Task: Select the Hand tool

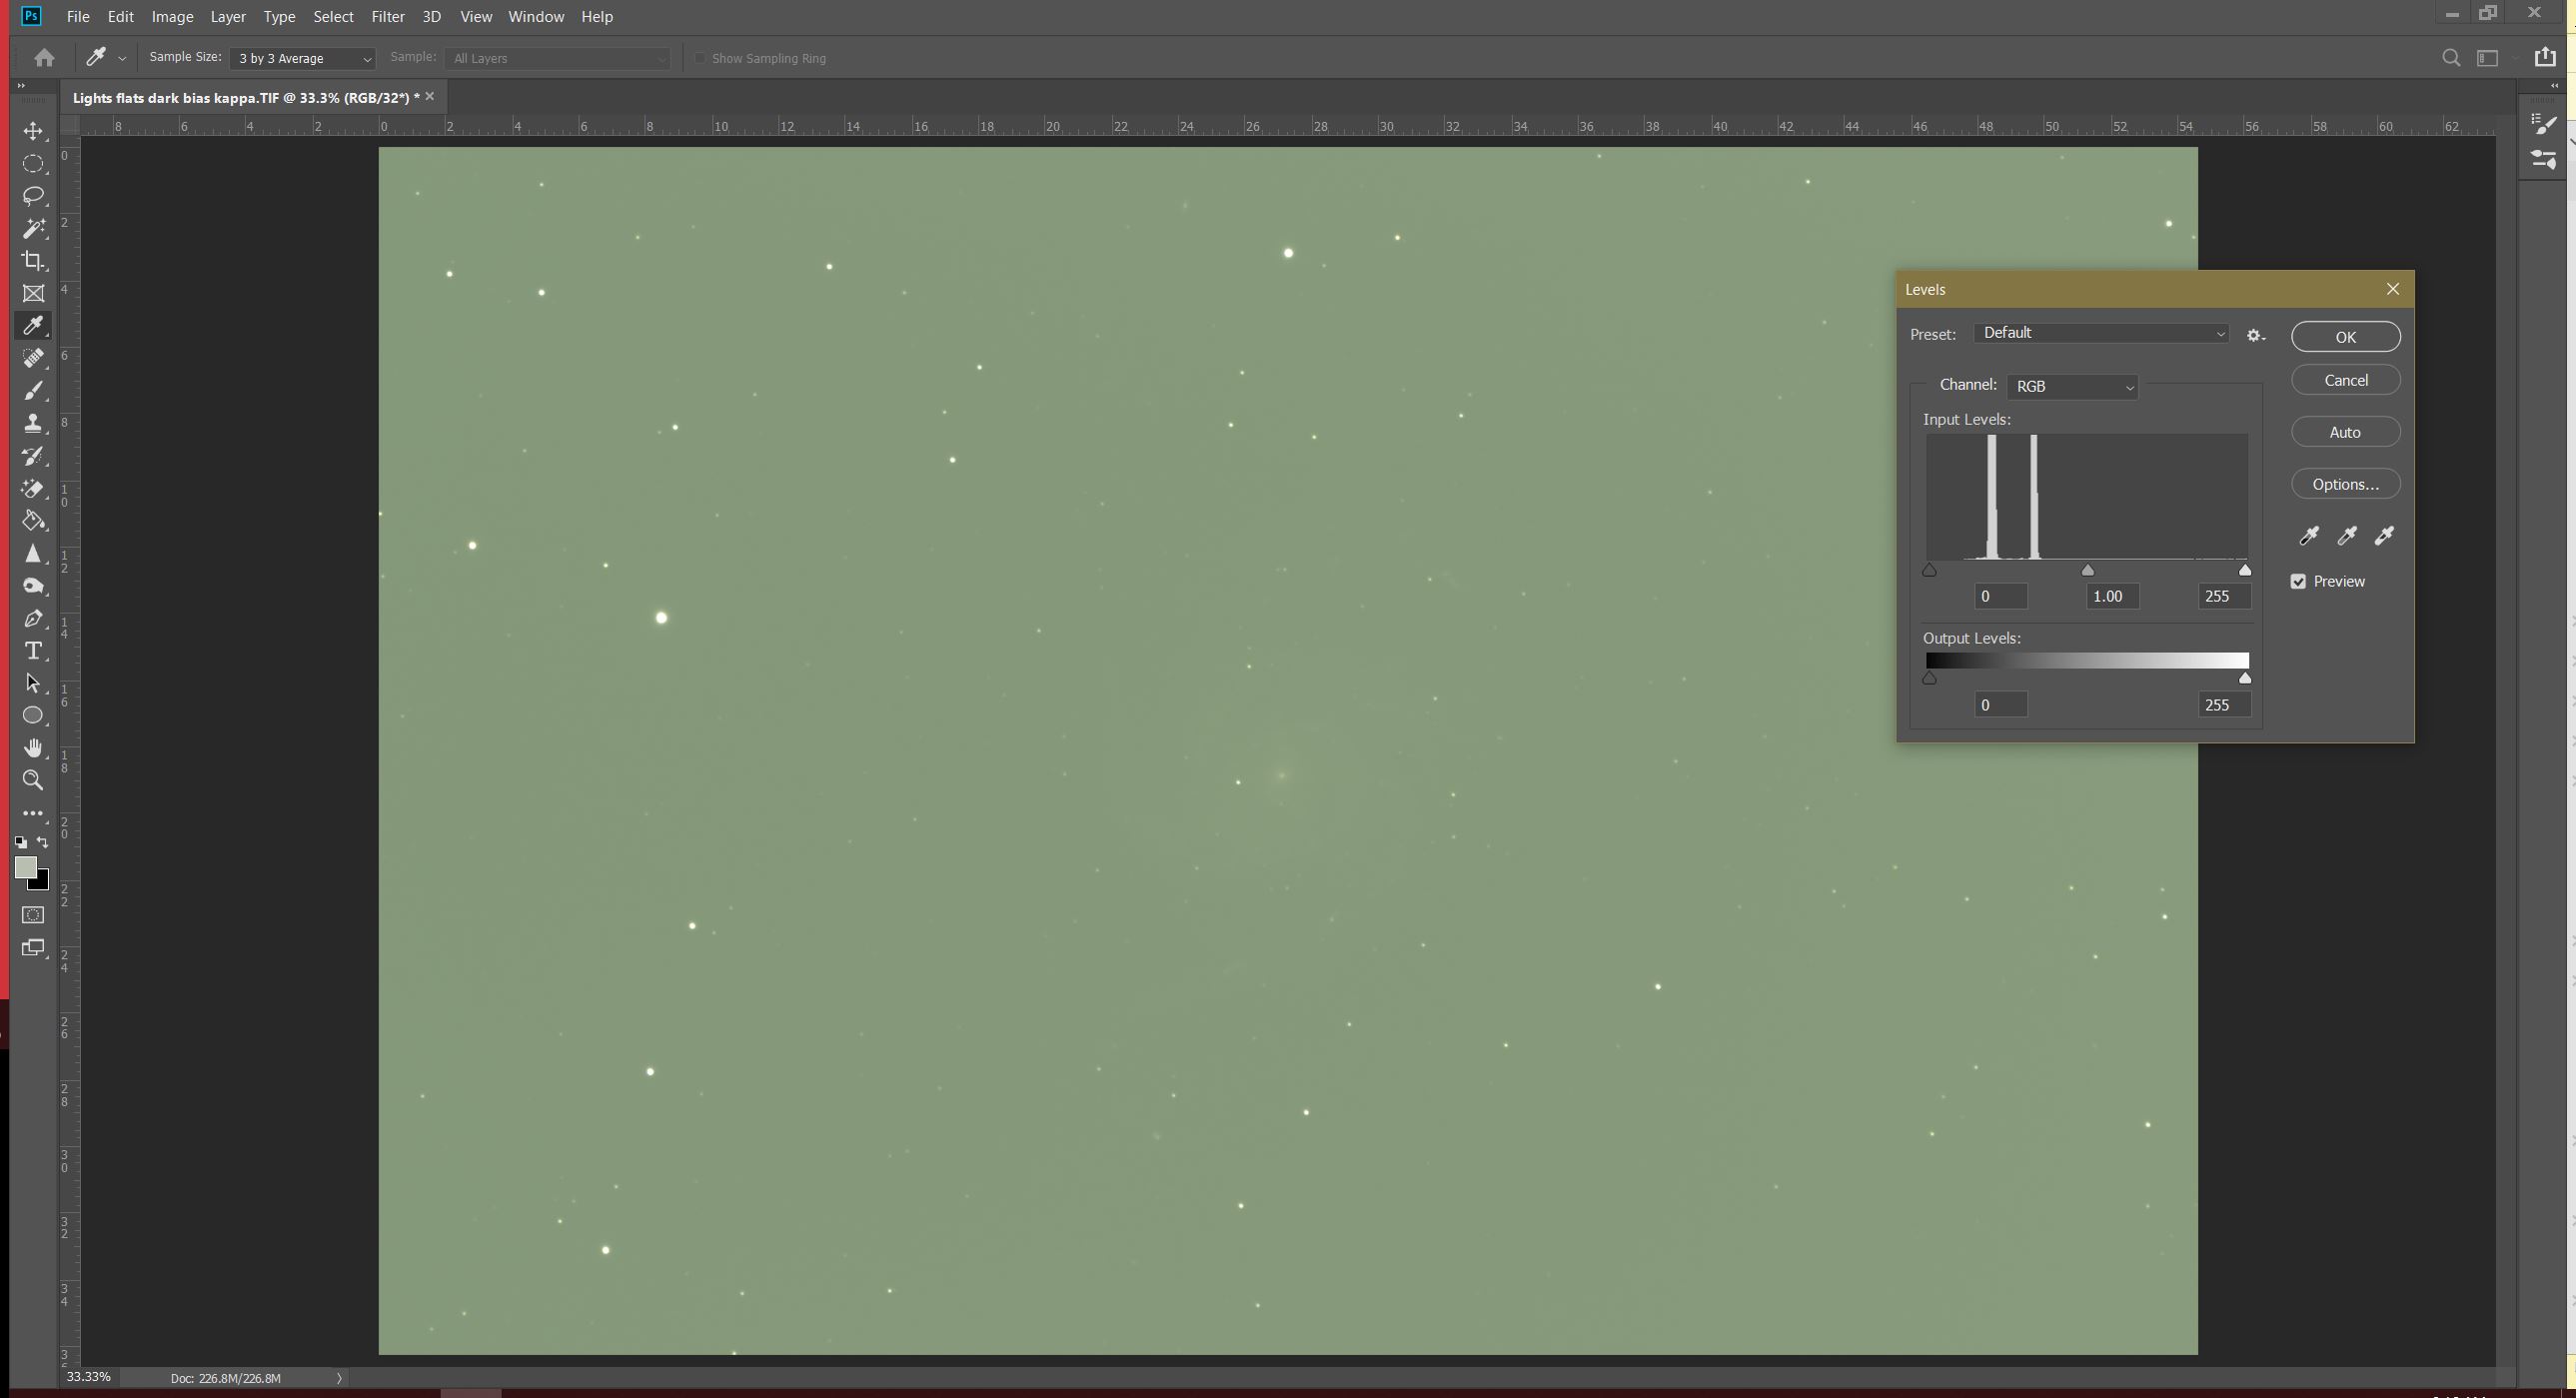Action: pyautogui.click(x=33, y=748)
